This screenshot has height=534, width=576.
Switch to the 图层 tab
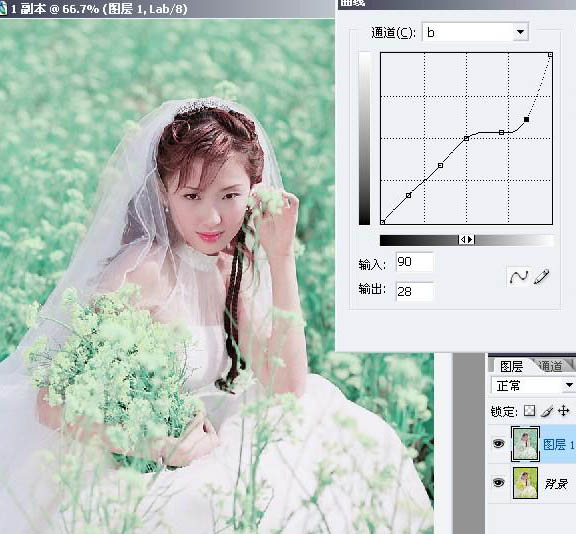(511, 366)
